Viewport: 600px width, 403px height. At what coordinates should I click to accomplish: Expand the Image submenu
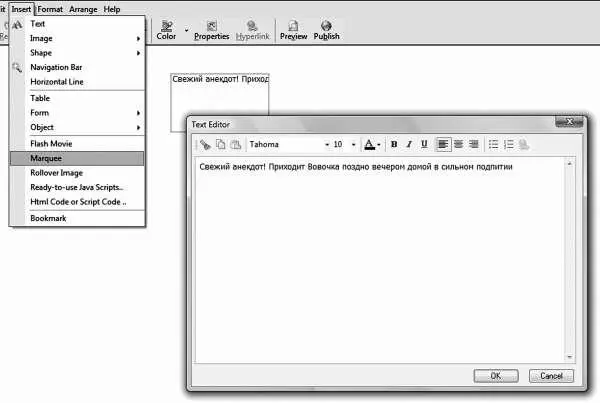coord(77,38)
